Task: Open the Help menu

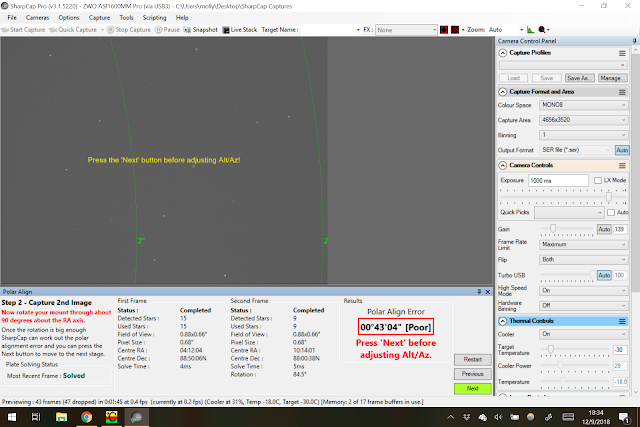Action: click(182, 18)
